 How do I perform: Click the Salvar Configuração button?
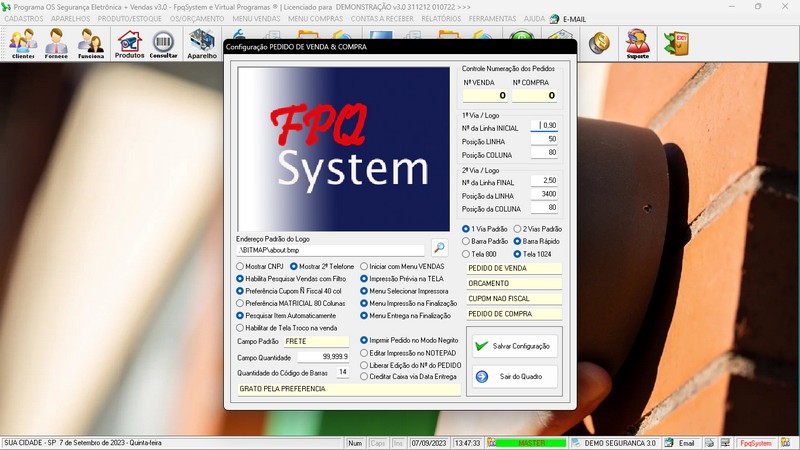[x=514, y=346]
